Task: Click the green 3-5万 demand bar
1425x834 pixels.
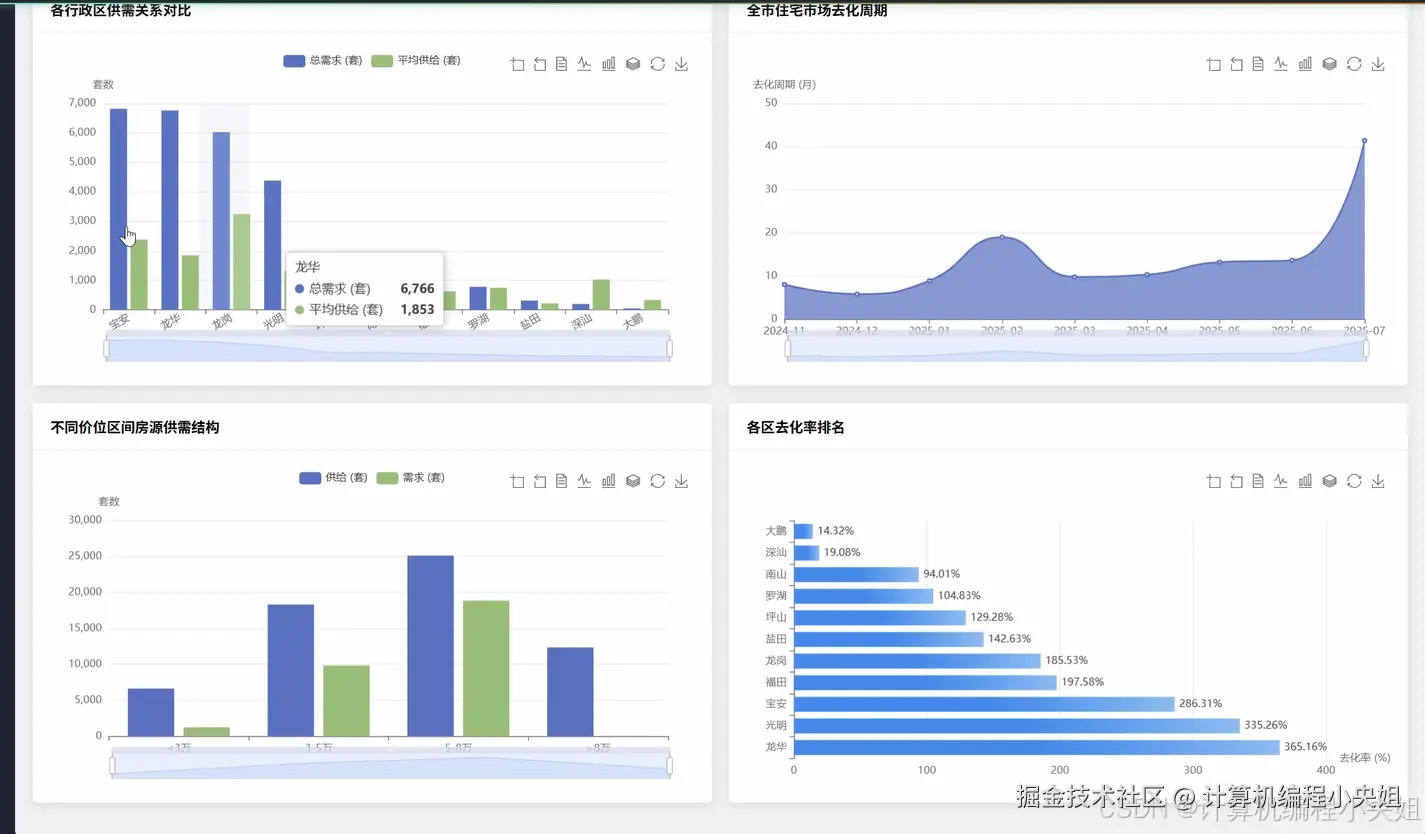Action: 346,701
